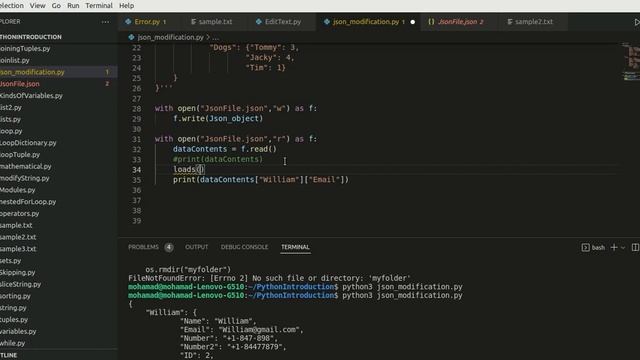The image size is (640, 360).
Task: Open sample2.txt in Explorer
Action: click(x=59, y=237)
